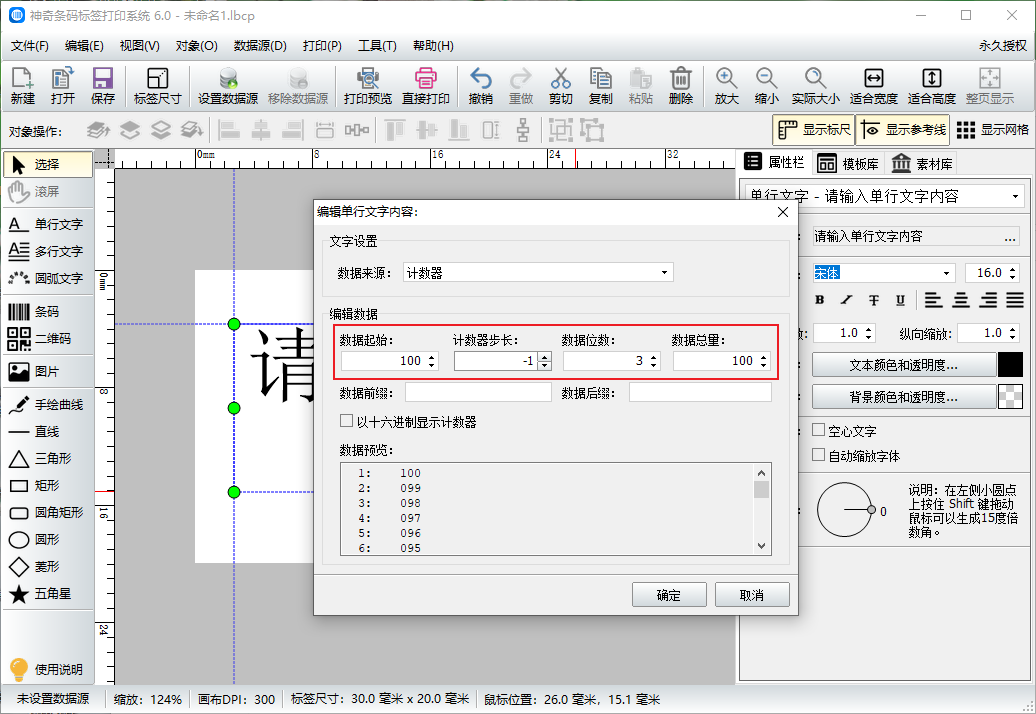Click the black text color swatch

point(1010,365)
